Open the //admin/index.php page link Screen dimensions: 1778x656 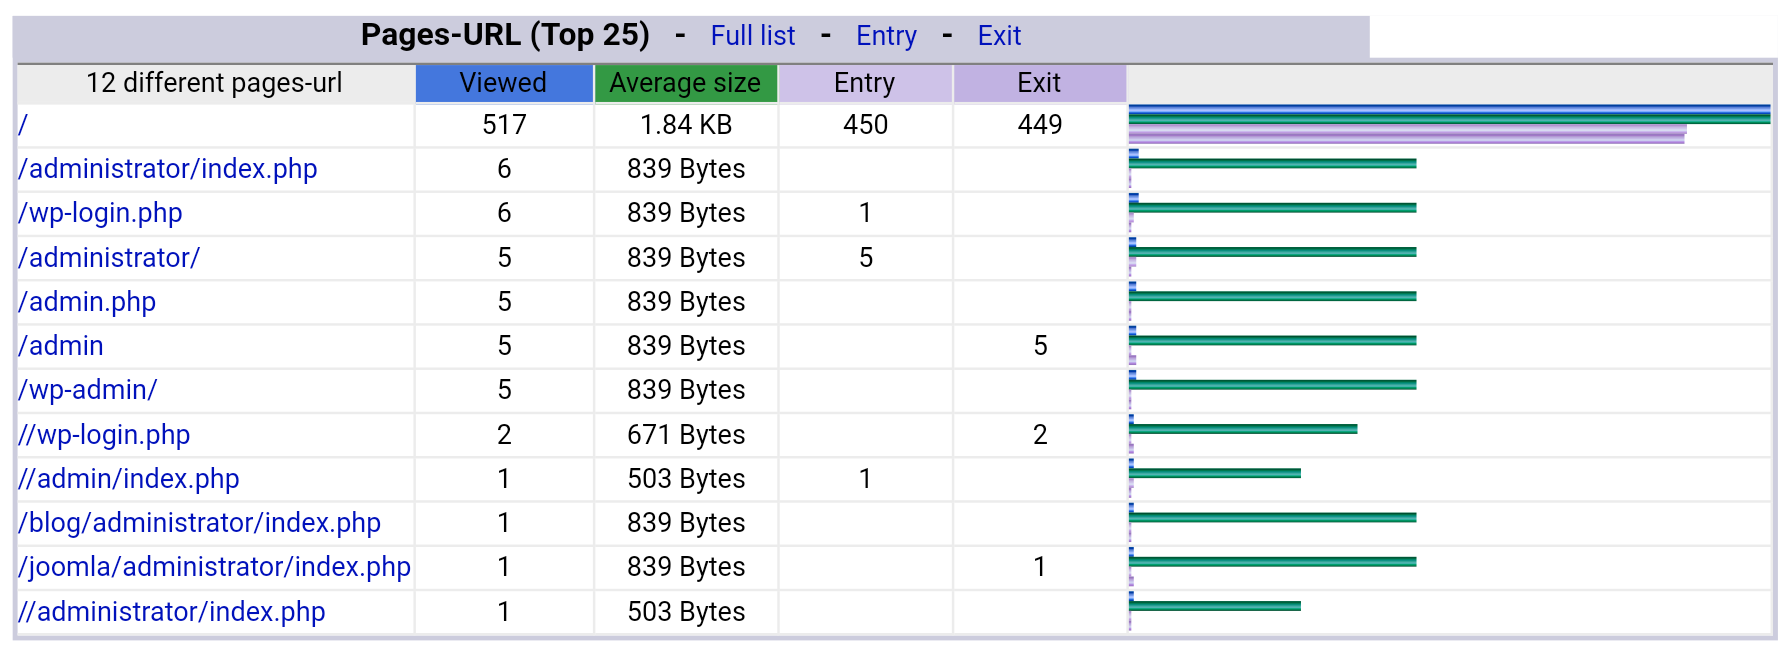(x=129, y=479)
